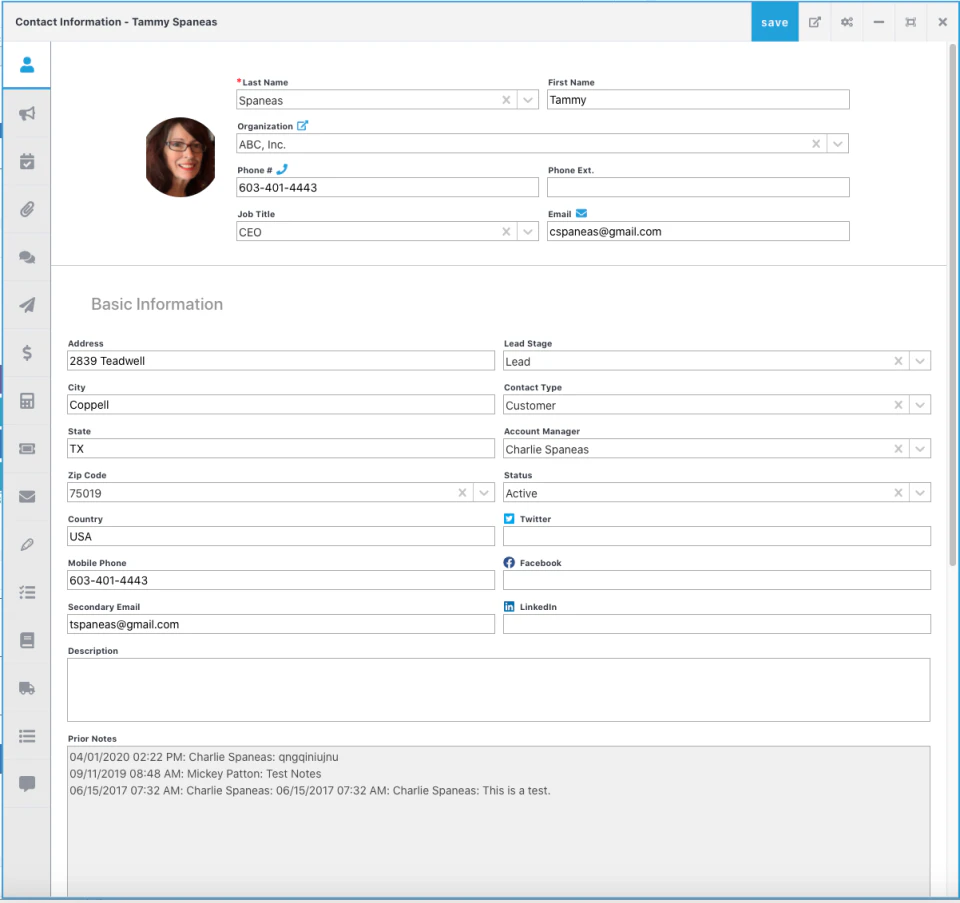Clear the Zip Code field with its X button
The image size is (960, 903).
pyautogui.click(x=461, y=492)
